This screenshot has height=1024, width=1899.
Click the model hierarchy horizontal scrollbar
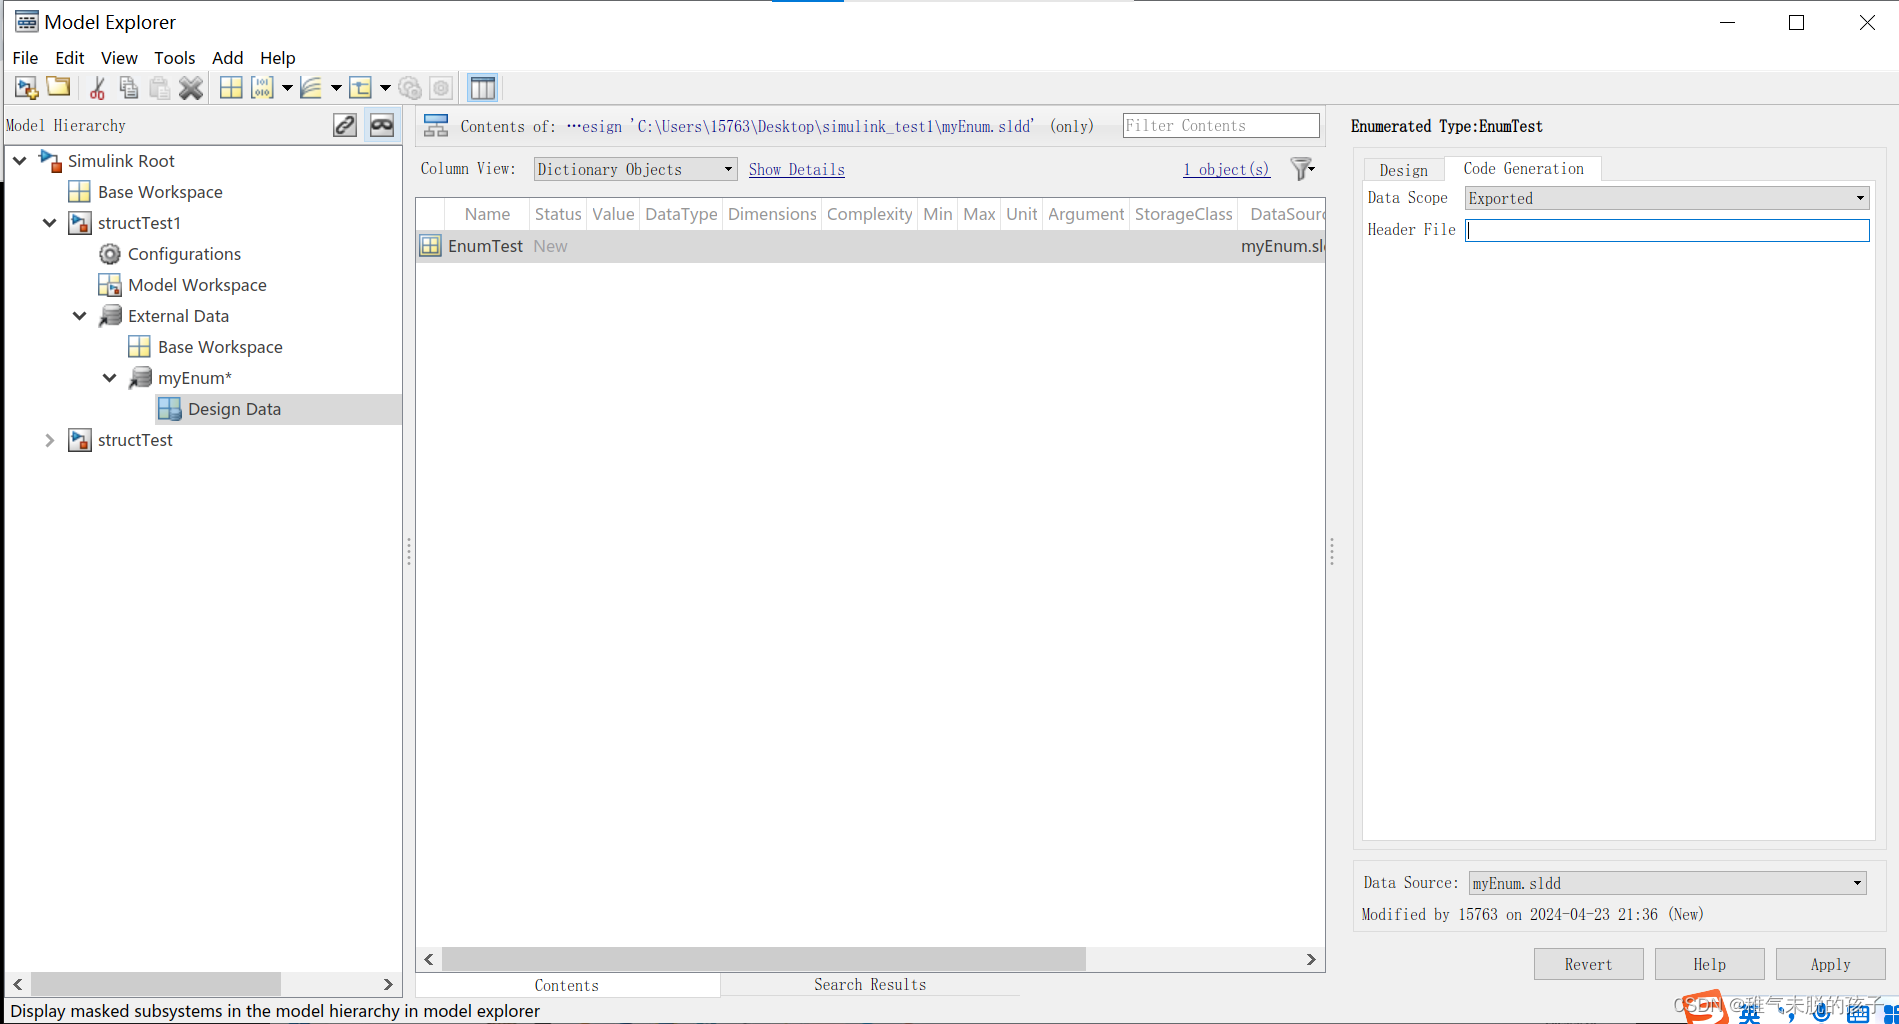point(156,984)
